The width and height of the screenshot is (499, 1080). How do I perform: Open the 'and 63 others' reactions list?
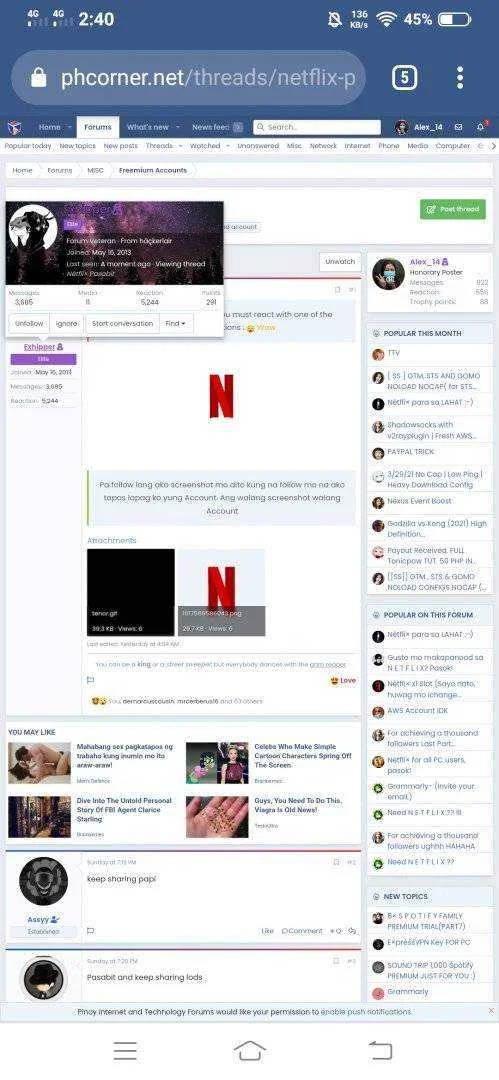pos(241,701)
